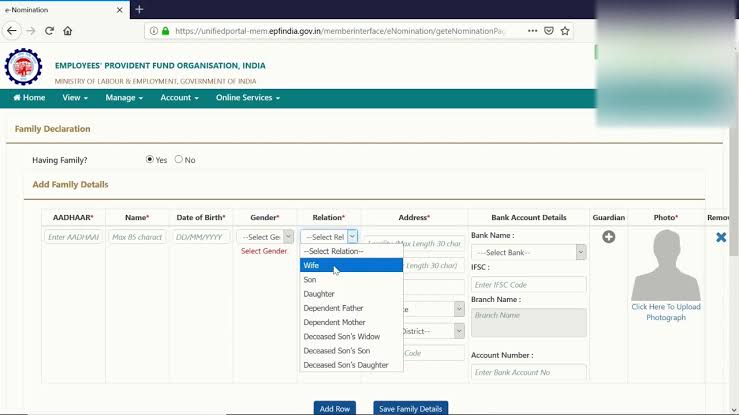Close the e-Nomination tab
739x415 pixels.
[x=120, y=9]
